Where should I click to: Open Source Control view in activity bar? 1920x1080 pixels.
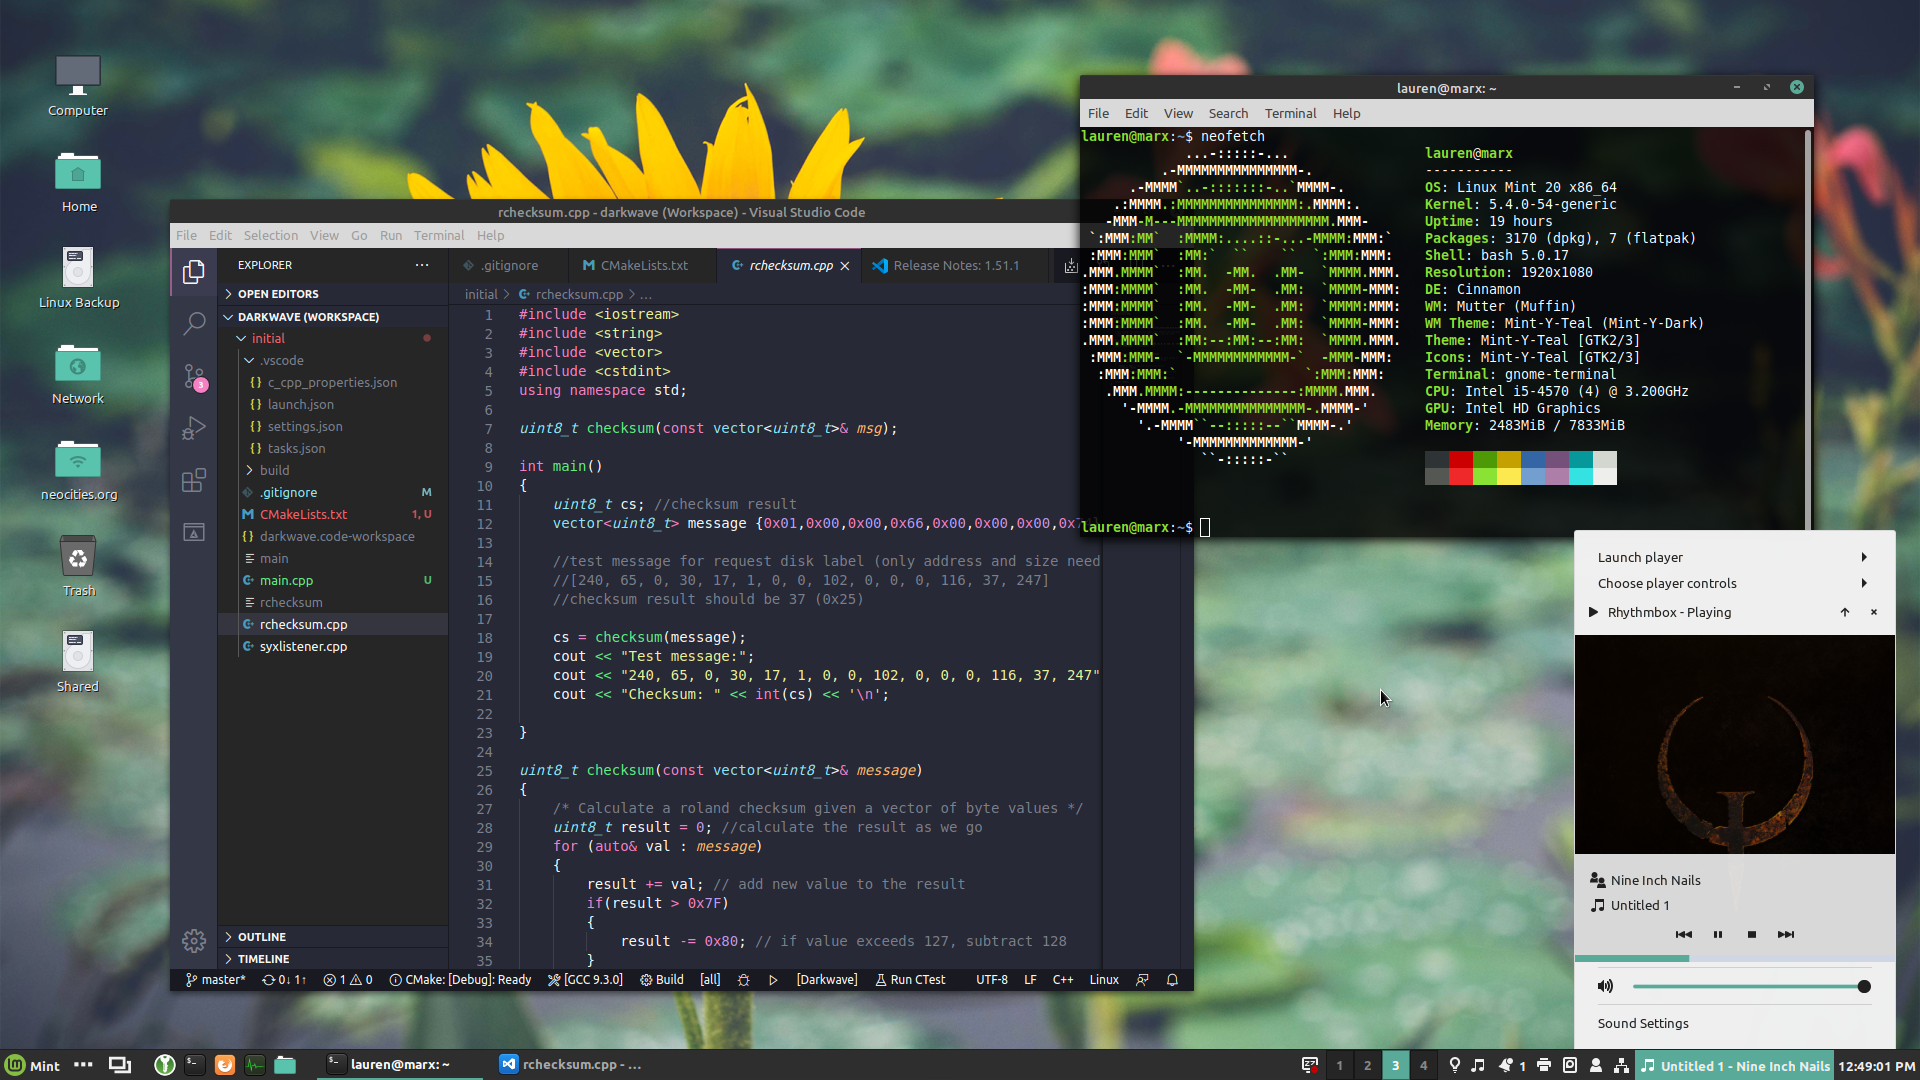click(194, 376)
